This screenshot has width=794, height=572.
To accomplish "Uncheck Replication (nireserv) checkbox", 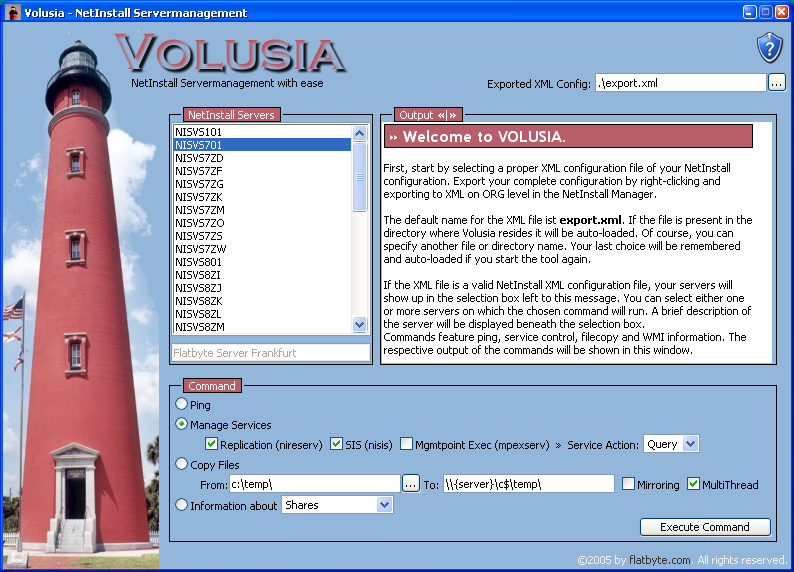I will [212, 444].
